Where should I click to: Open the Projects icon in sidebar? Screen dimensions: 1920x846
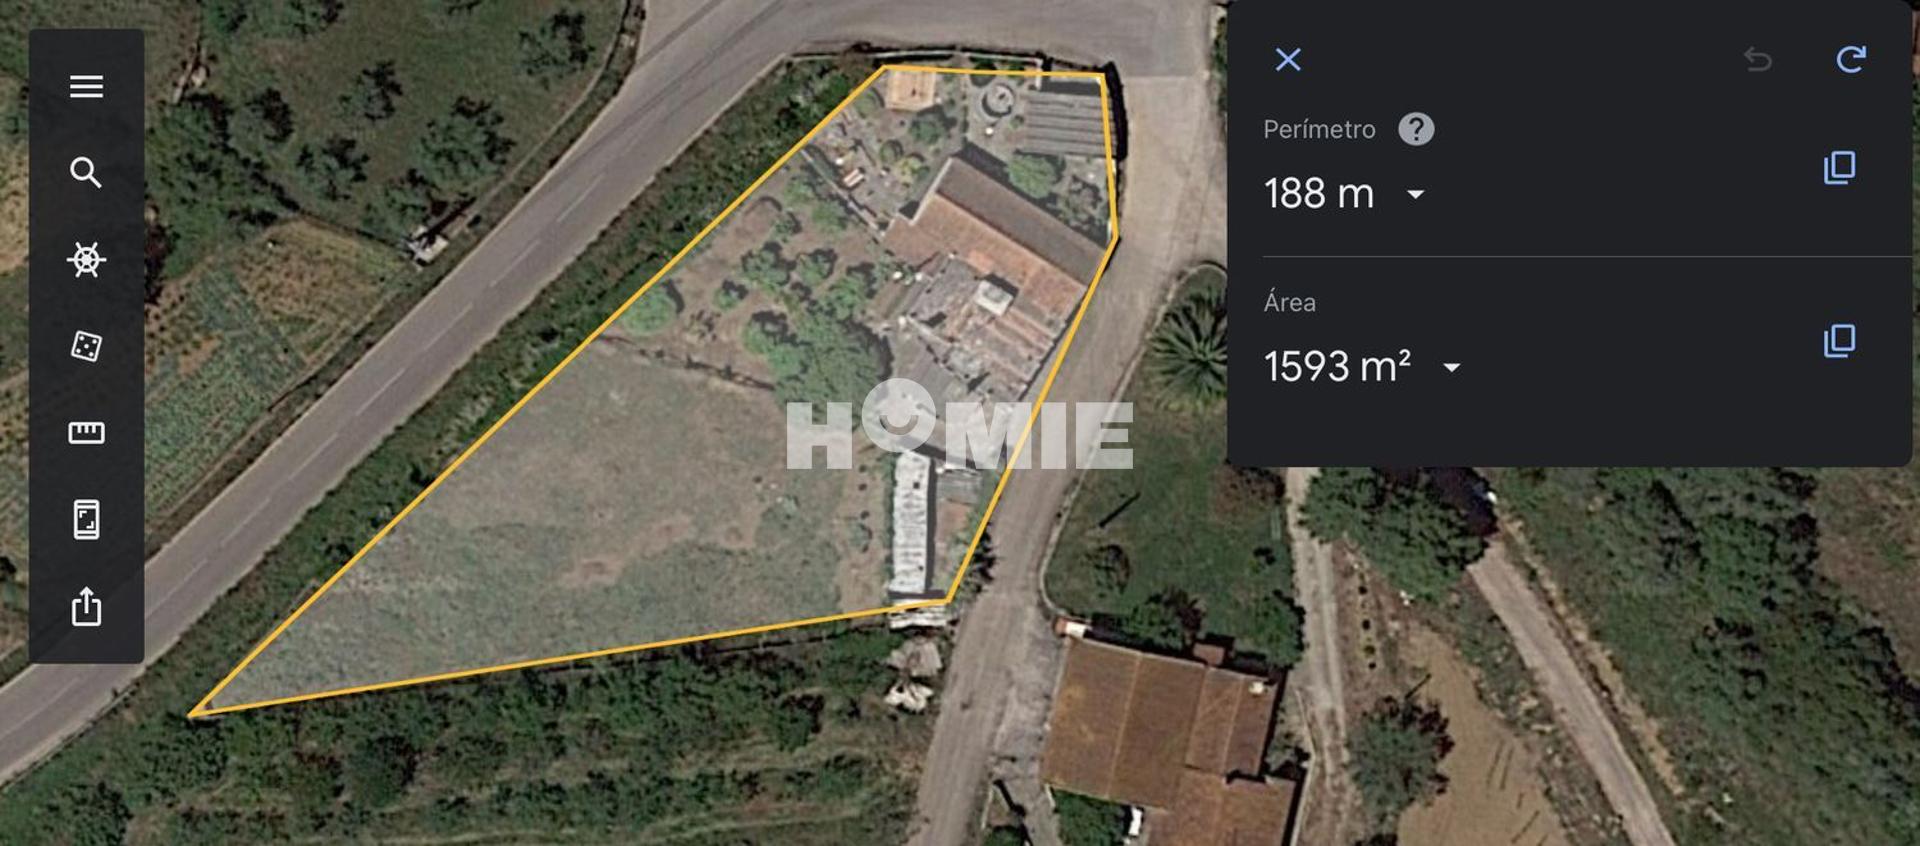pyautogui.click(x=86, y=519)
